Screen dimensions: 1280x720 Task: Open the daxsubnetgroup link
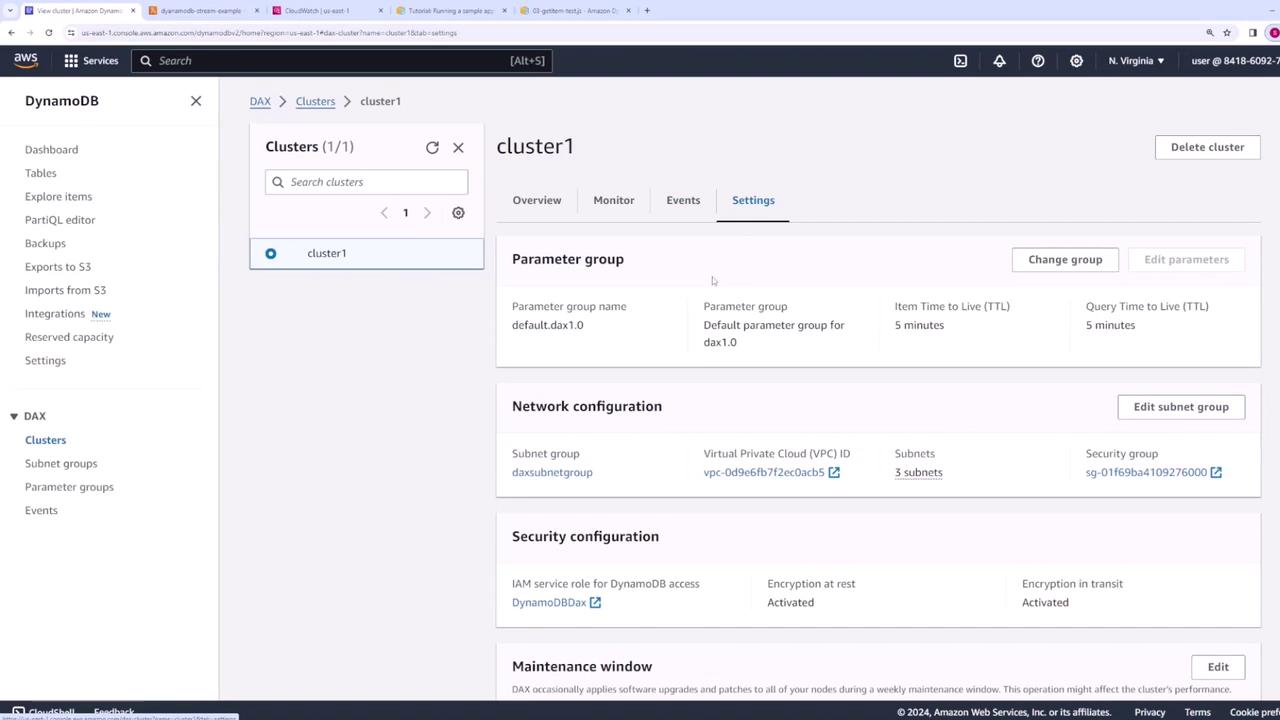[552, 473]
